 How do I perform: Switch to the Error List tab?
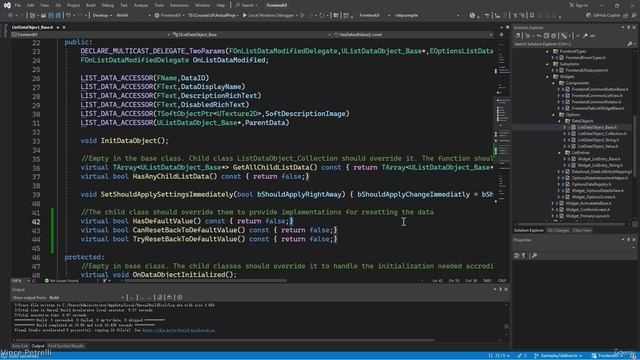tap(20, 346)
